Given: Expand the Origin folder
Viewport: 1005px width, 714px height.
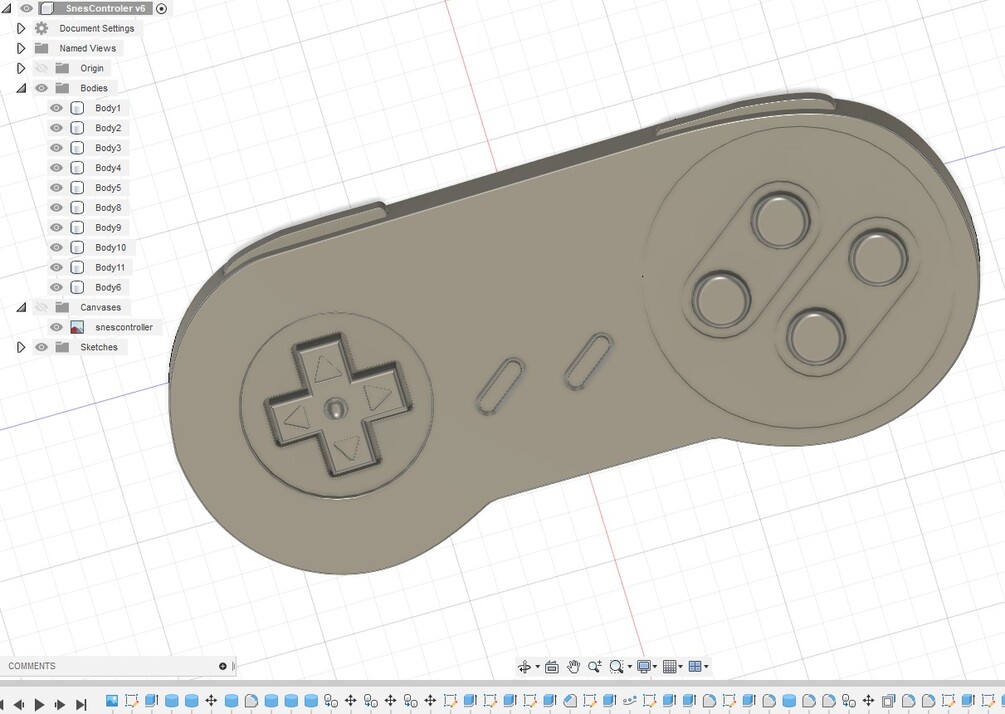Looking at the screenshot, I should (x=21, y=68).
